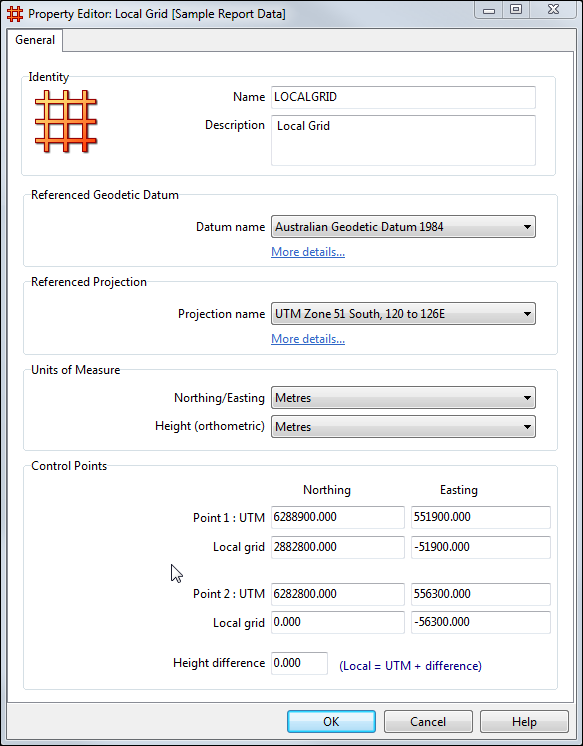Select the Point 1 Local grid Easting field
Screen dimensions: 583x746
pyautogui.click(x=481, y=547)
